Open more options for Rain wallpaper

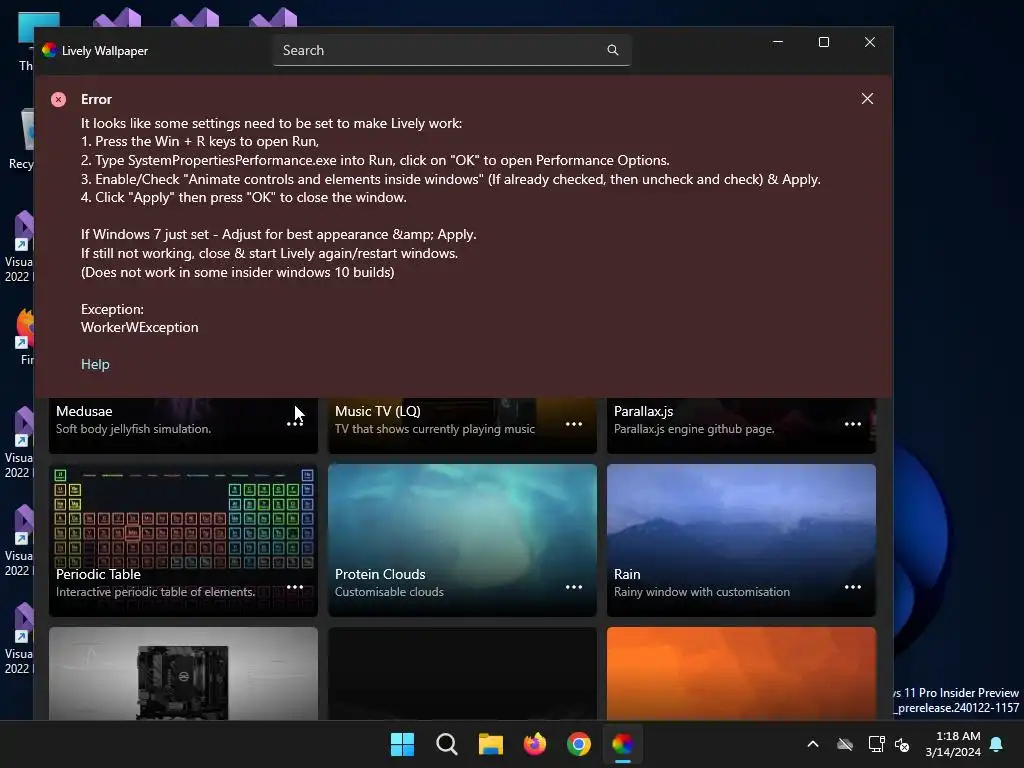[x=852, y=587]
